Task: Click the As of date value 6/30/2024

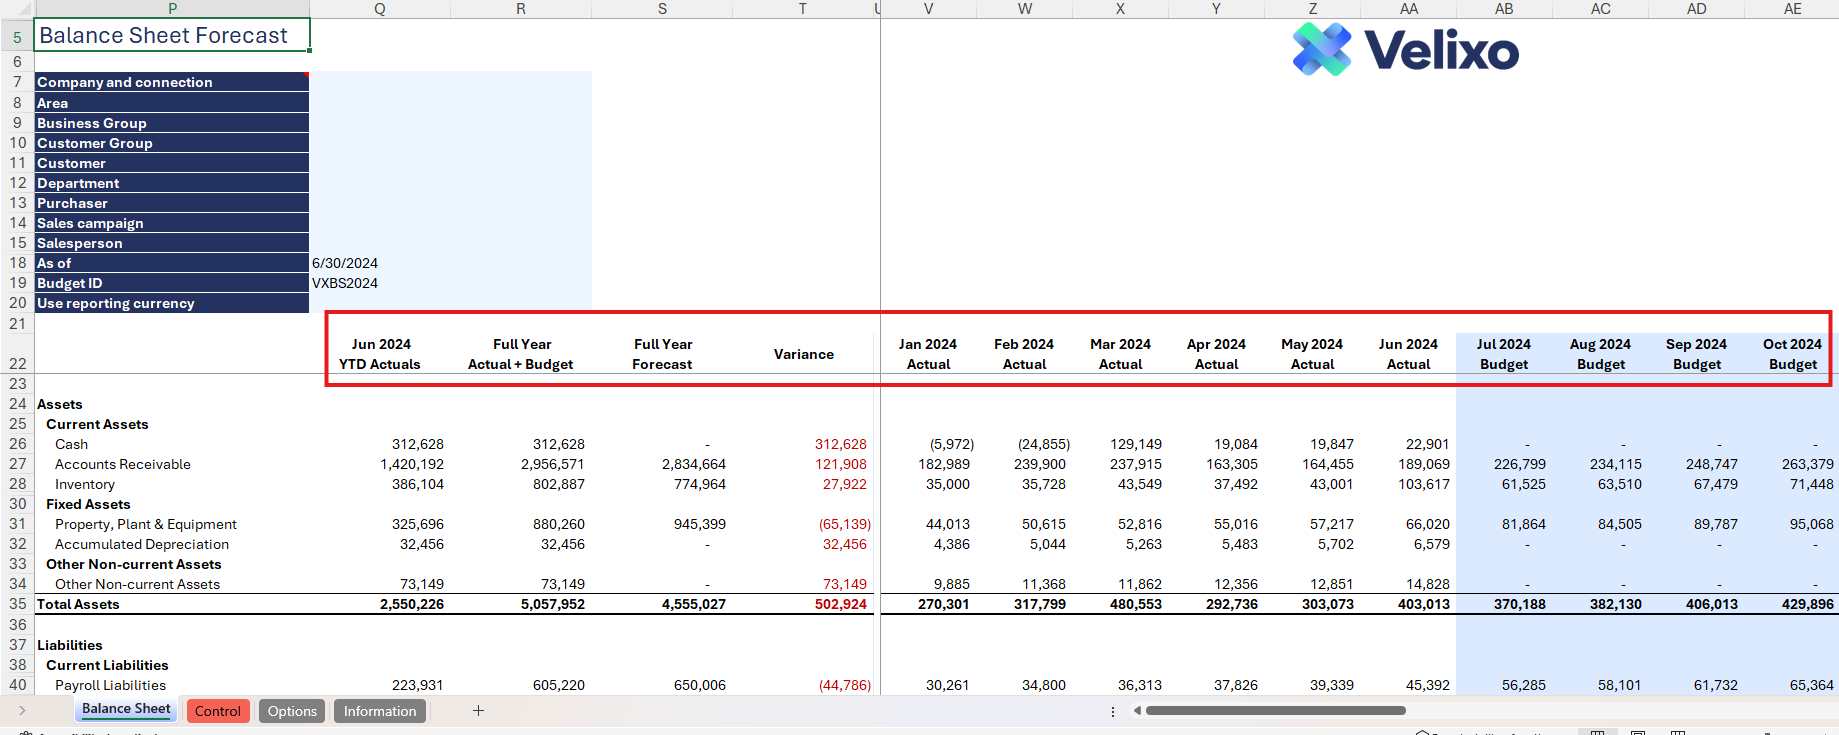Action: (345, 263)
